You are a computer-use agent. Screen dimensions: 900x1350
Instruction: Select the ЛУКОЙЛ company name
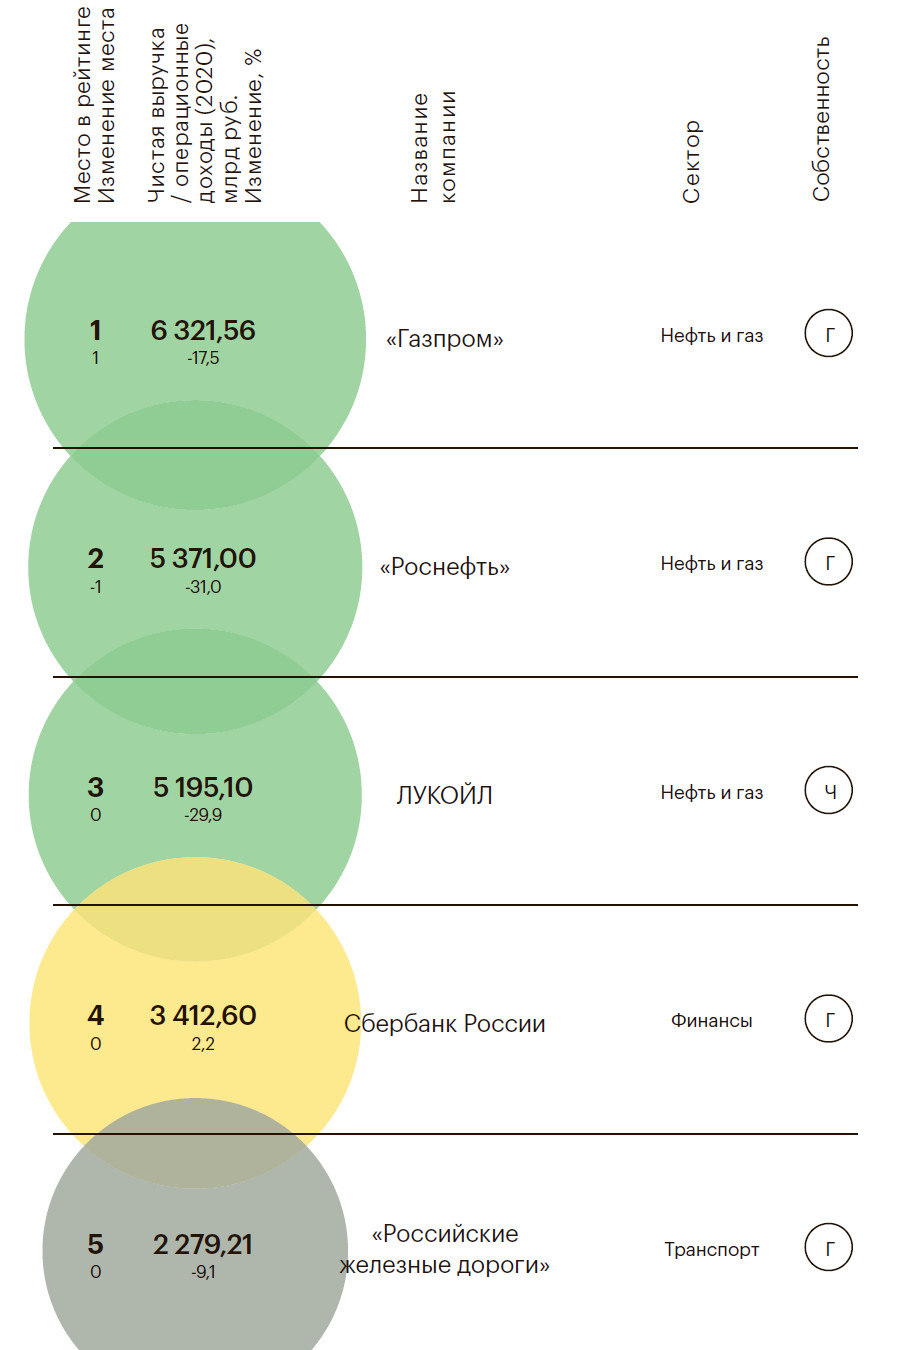pyautogui.click(x=445, y=795)
